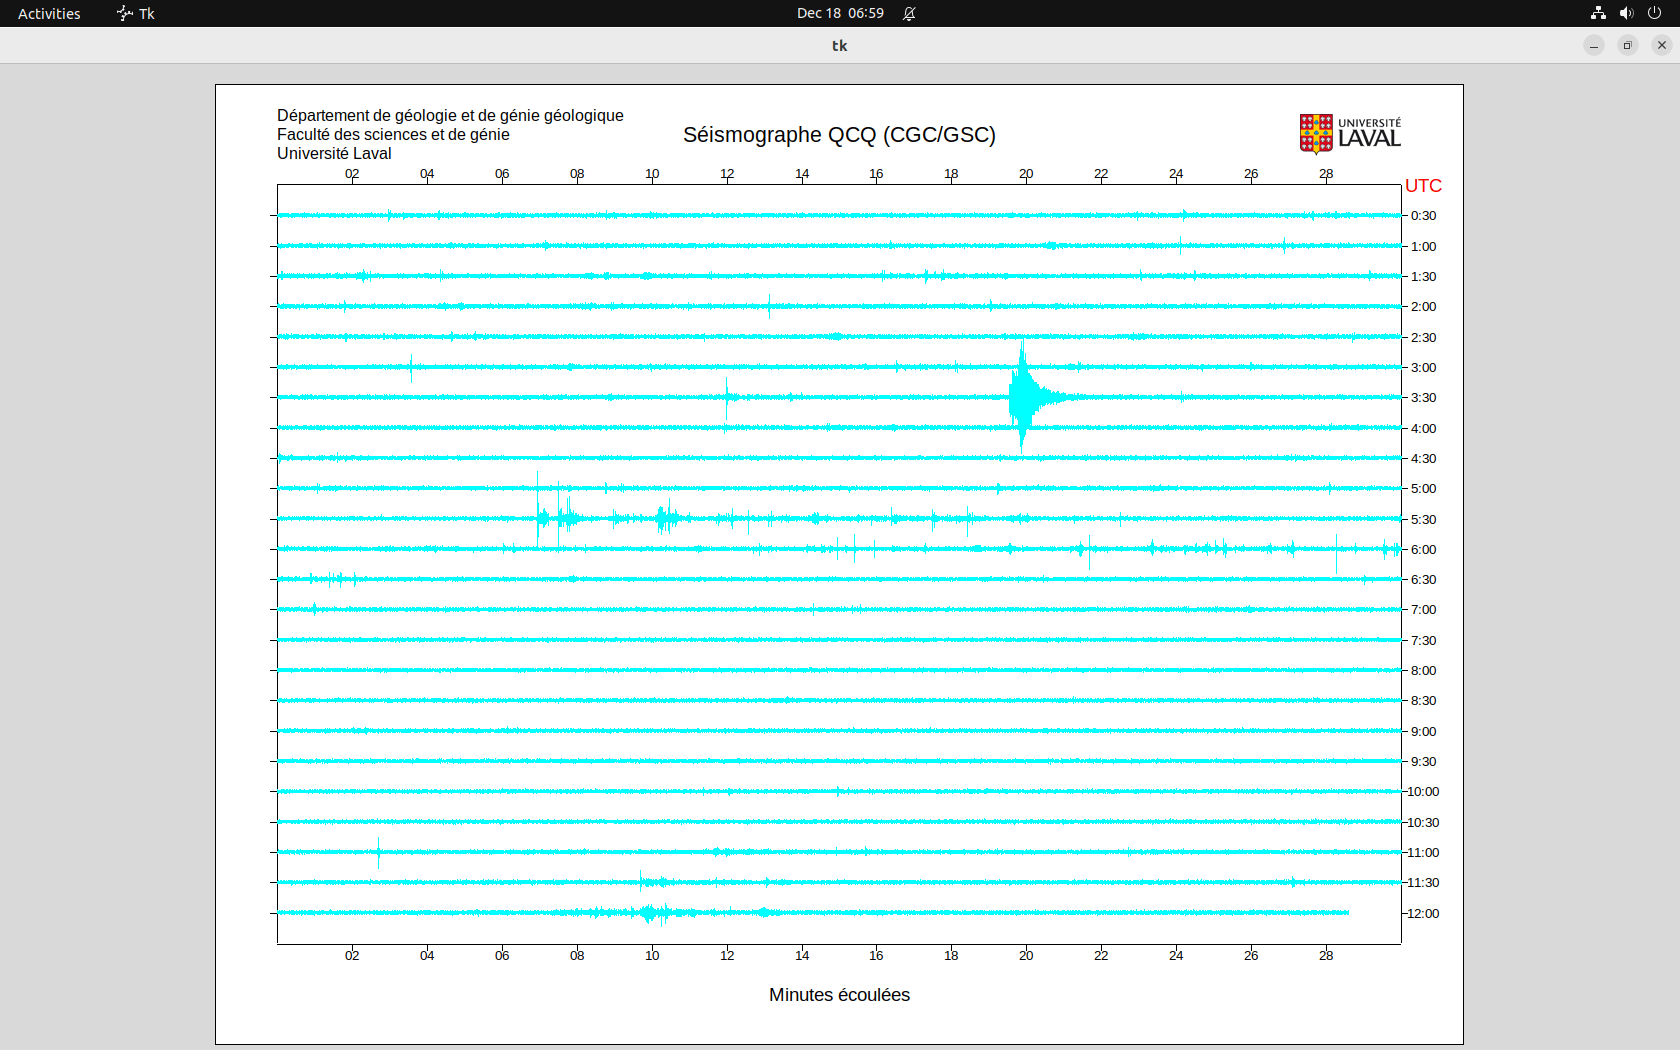Click the Université Laval logo
Image resolution: width=1680 pixels, height=1050 pixels.
coord(1350,133)
